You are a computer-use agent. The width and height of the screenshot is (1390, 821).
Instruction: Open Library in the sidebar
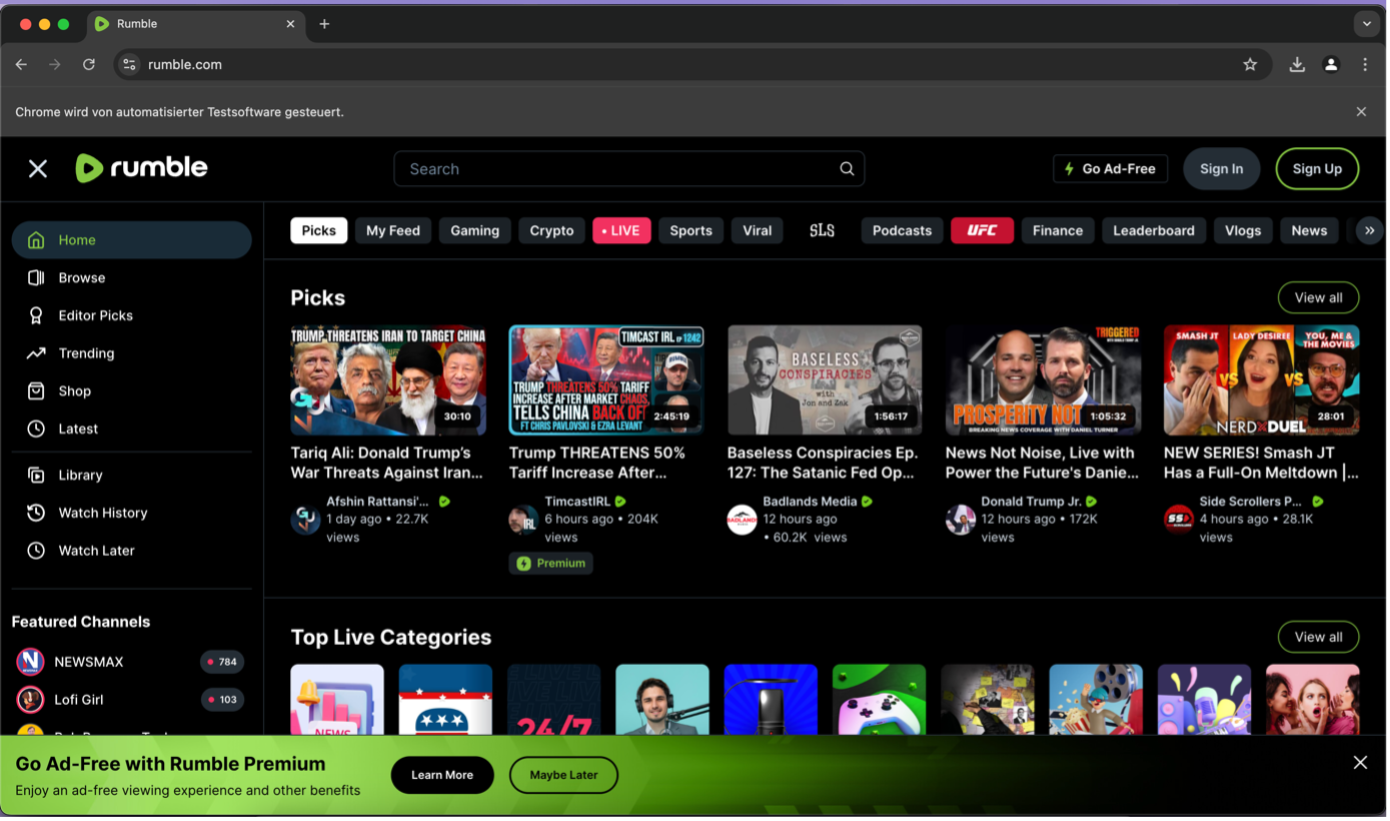click(x=132, y=476)
